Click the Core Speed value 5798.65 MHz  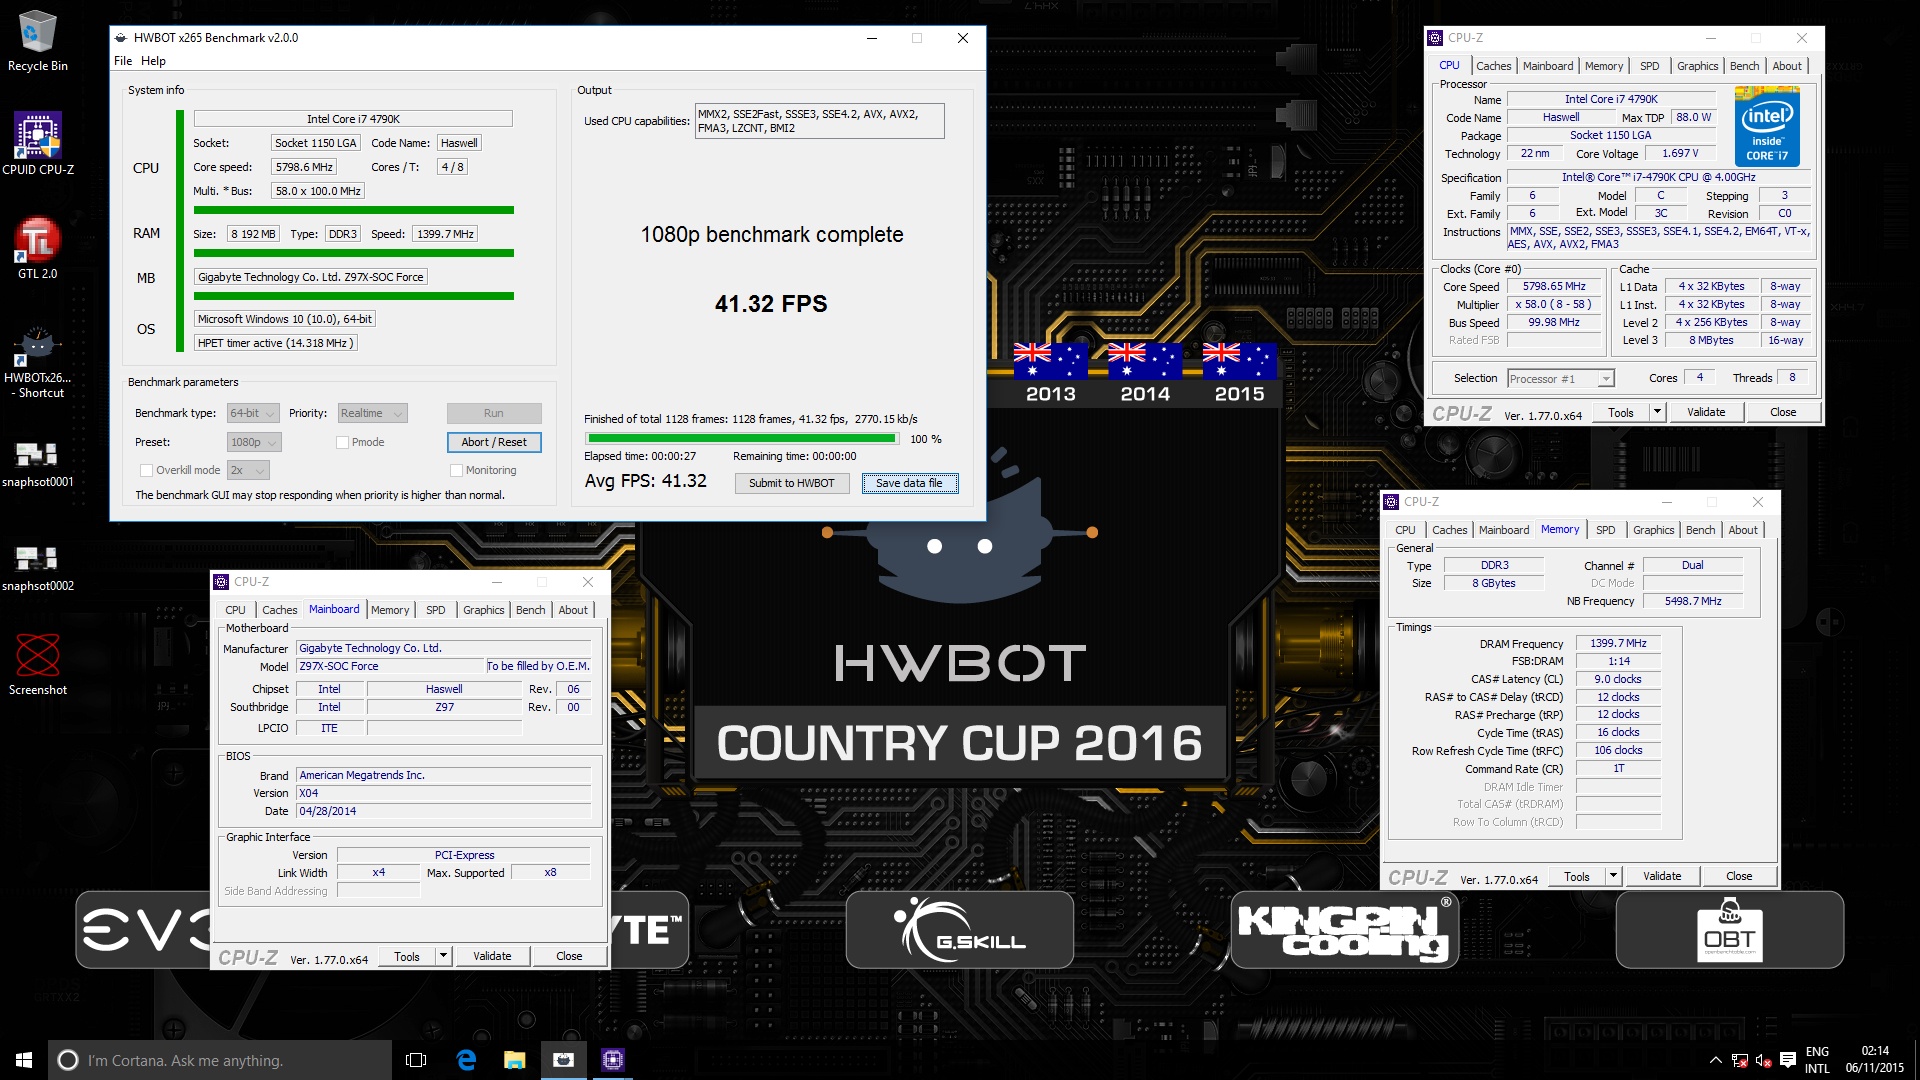click(1554, 287)
